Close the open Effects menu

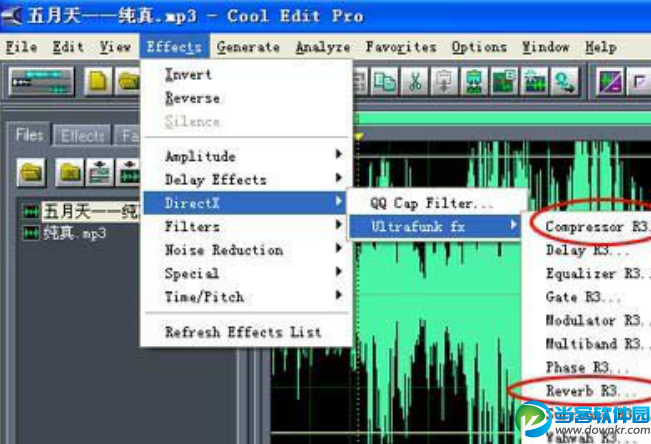[x=174, y=47]
